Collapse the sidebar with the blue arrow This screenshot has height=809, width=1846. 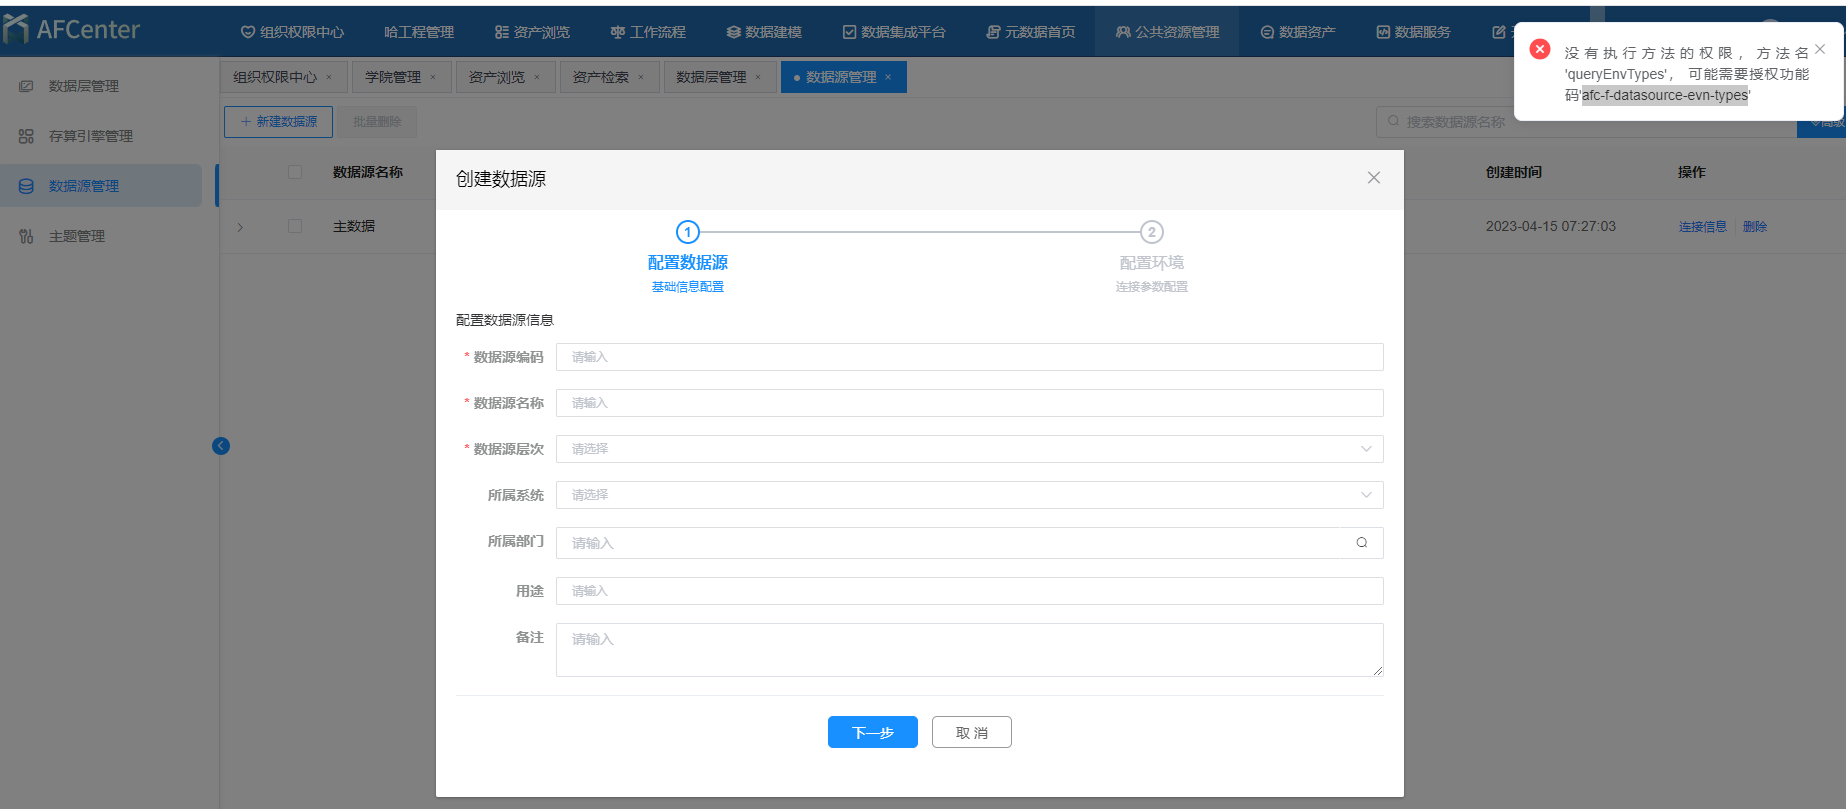(x=221, y=446)
